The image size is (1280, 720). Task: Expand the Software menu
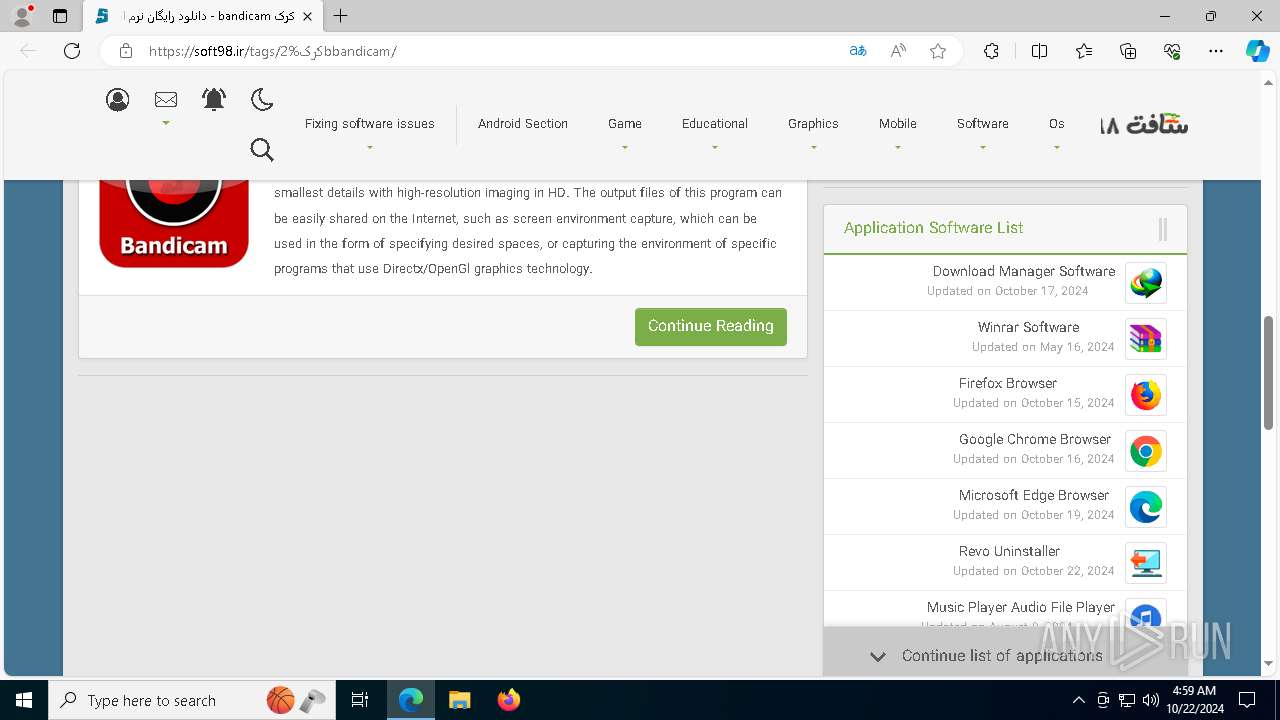click(x=983, y=124)
